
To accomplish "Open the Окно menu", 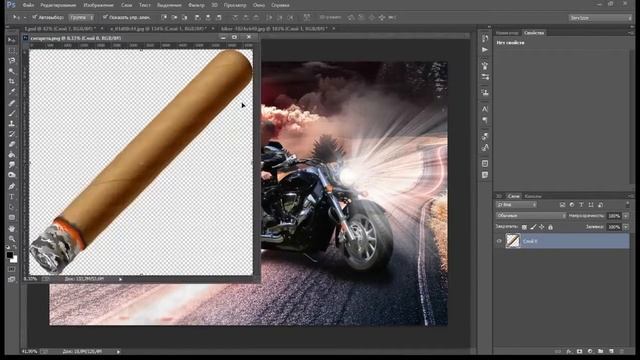I will 259,5.
